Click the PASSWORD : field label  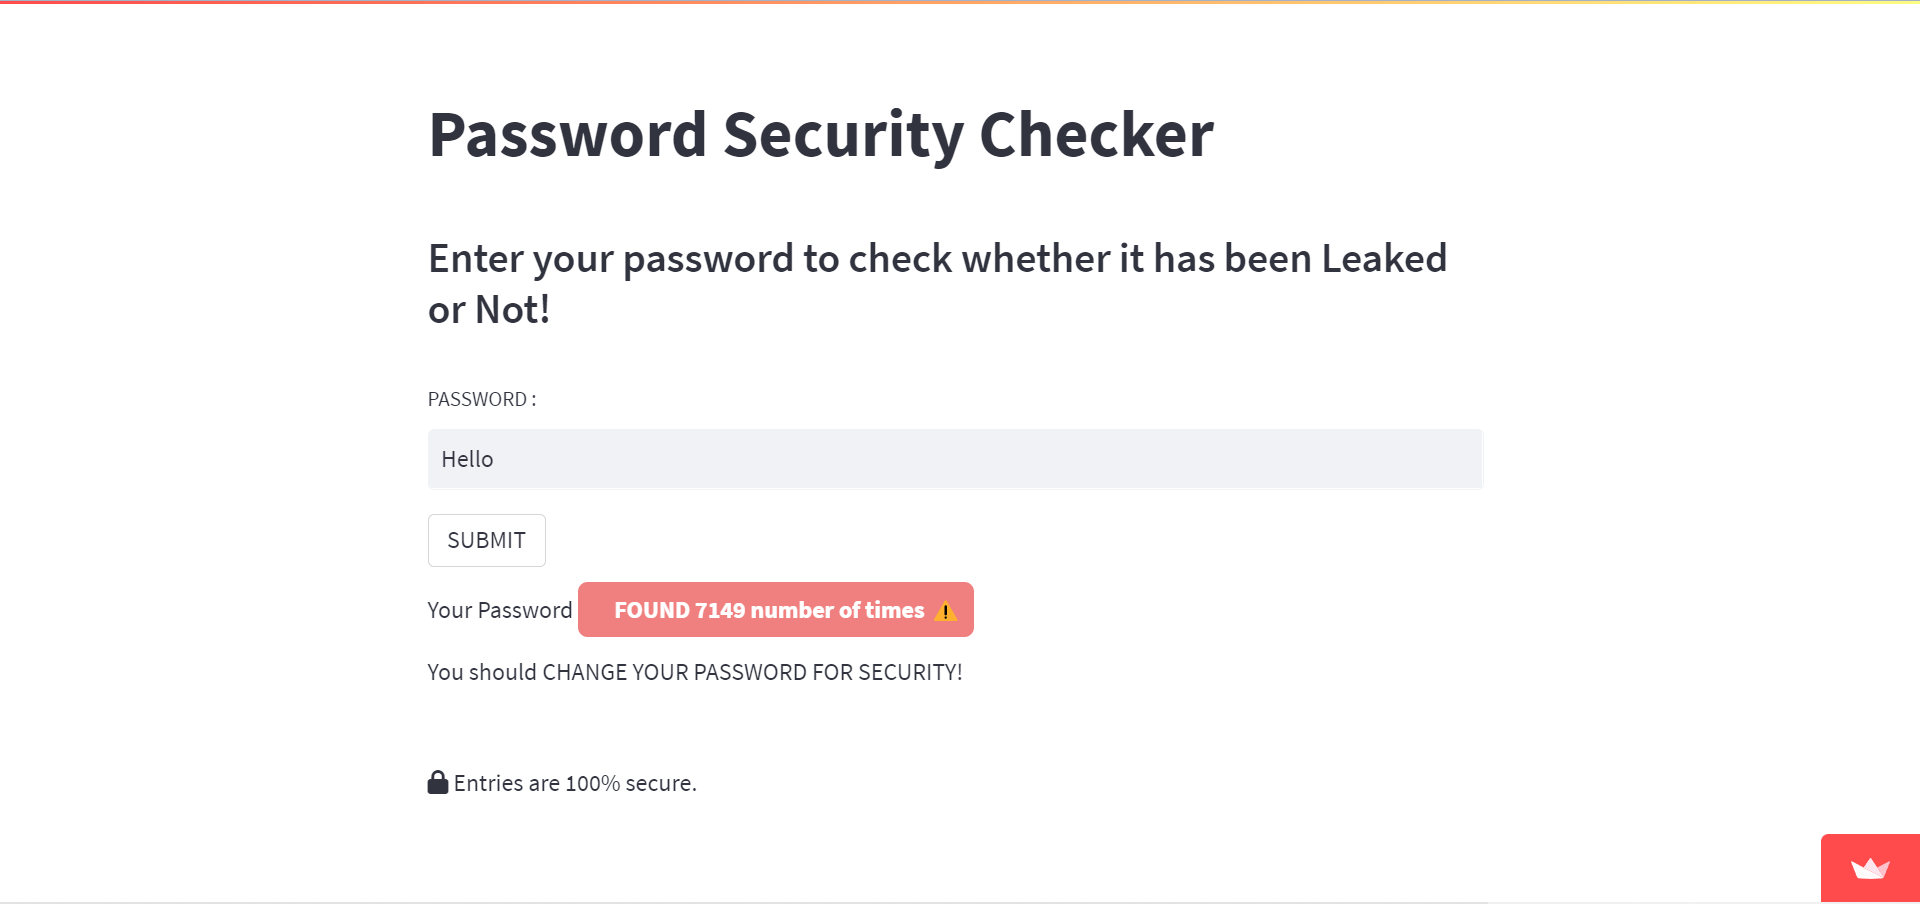[x=482, y=399]
